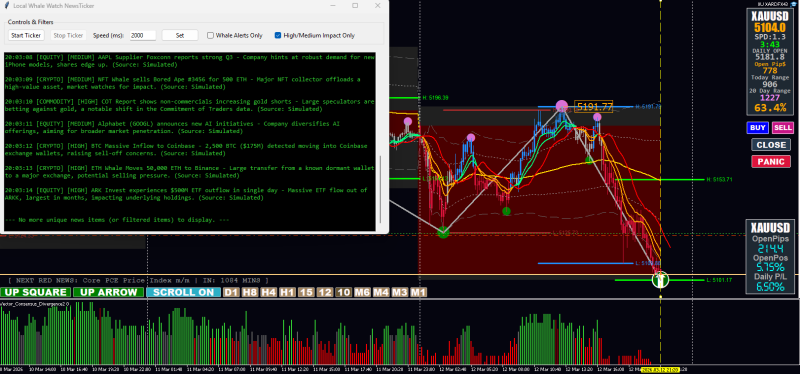Maximize the Local Whale Watch NewsTicker window
The image size is (800, 374).
pyautogui.click(x=355, y=6)
